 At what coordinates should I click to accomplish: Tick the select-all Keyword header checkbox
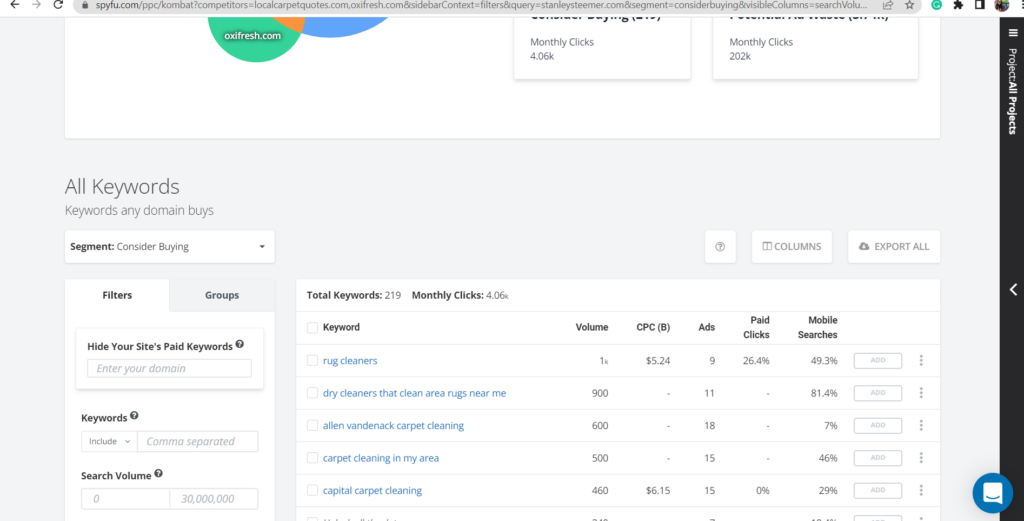pyautogui.click(x=313, y=327)
